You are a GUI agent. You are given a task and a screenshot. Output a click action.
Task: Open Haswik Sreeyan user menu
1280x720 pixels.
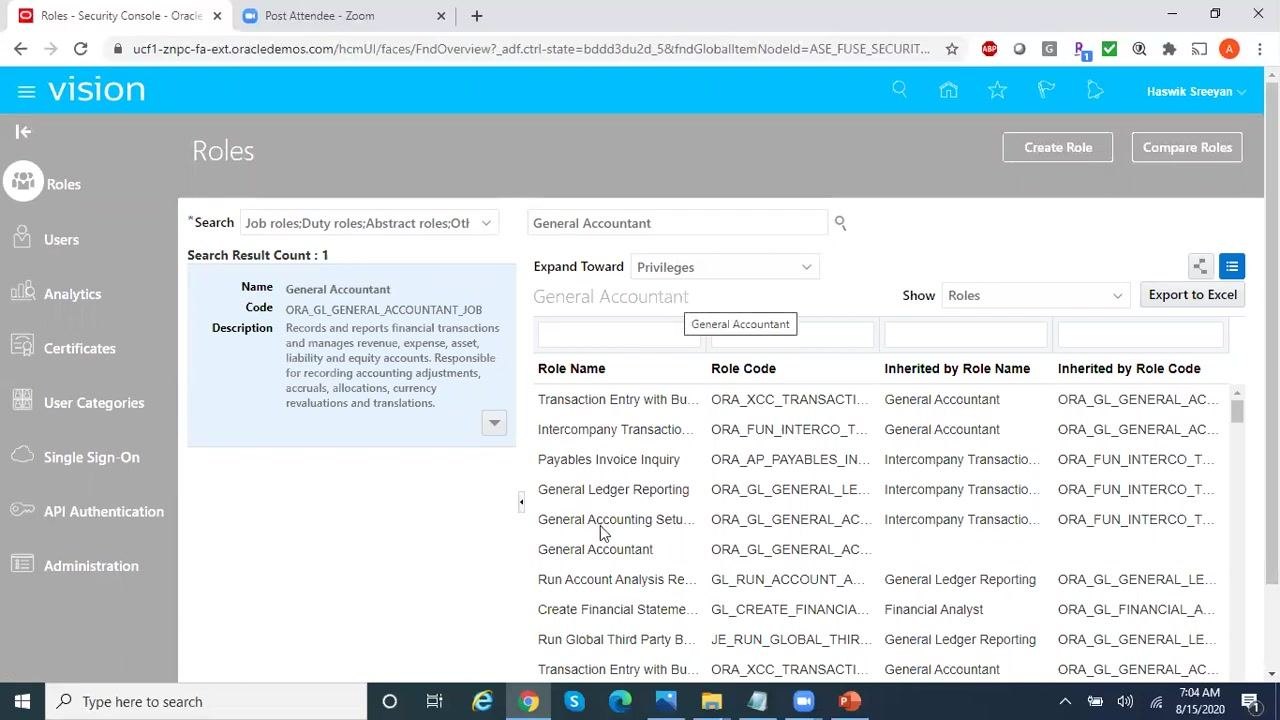pyautogui.click(x=1196, y=91)
